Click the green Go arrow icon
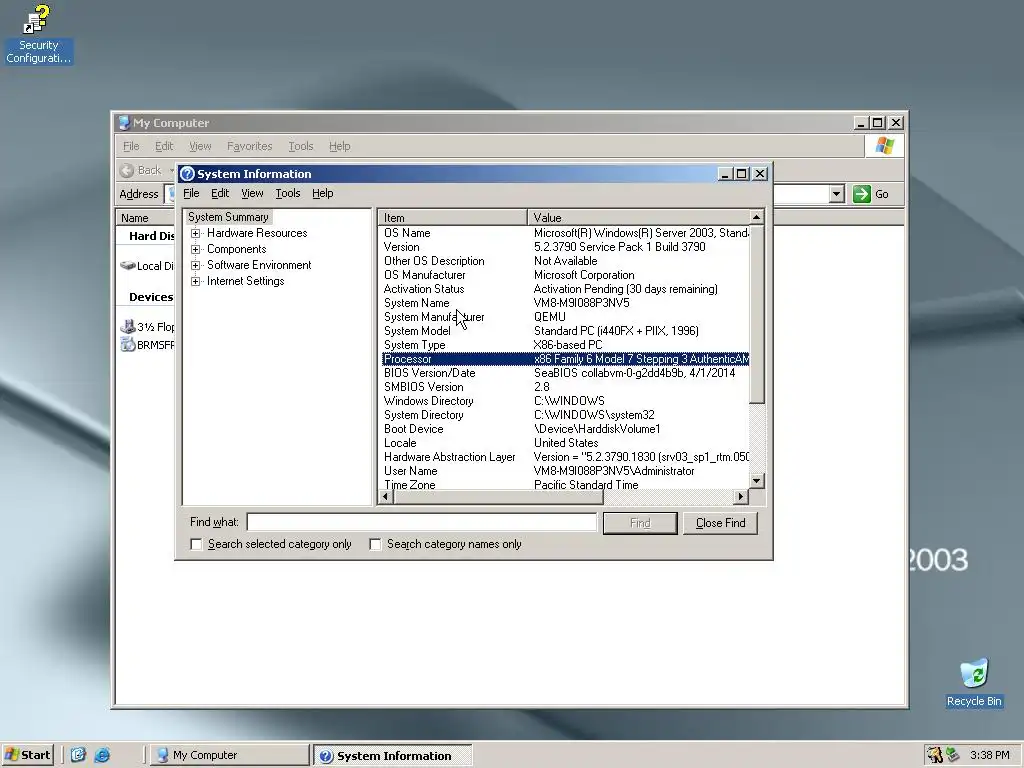 [x=861, y=194]
